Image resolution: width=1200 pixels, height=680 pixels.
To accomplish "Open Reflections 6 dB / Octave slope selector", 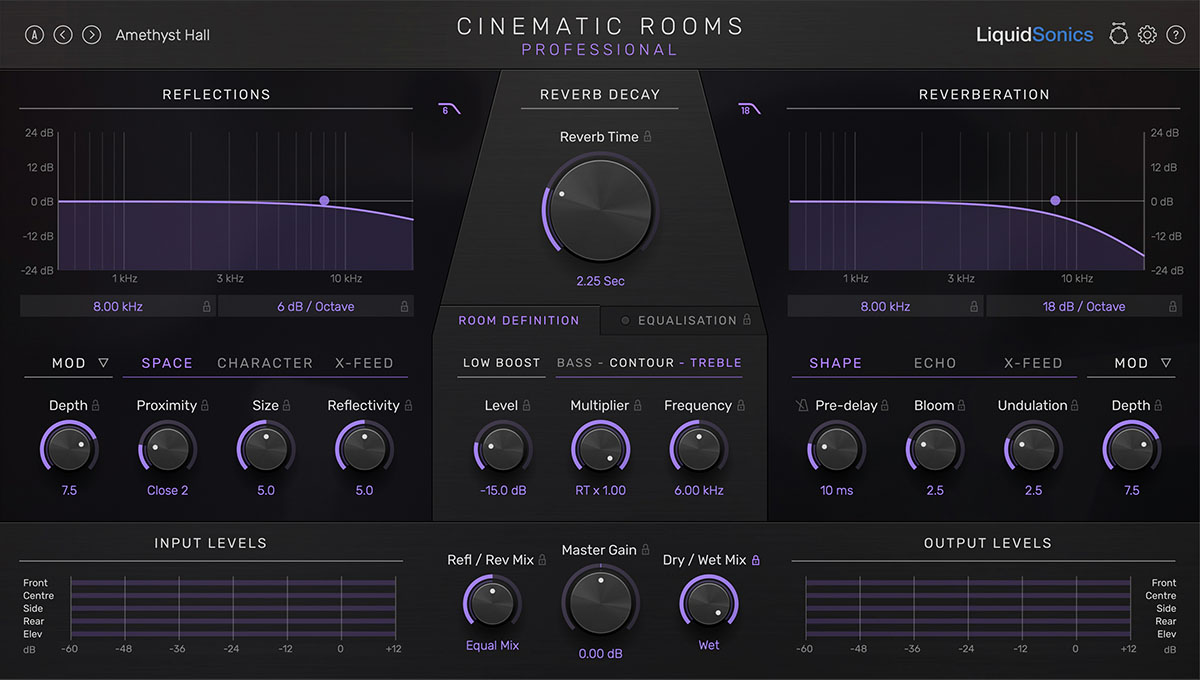I will click(316, 307).
